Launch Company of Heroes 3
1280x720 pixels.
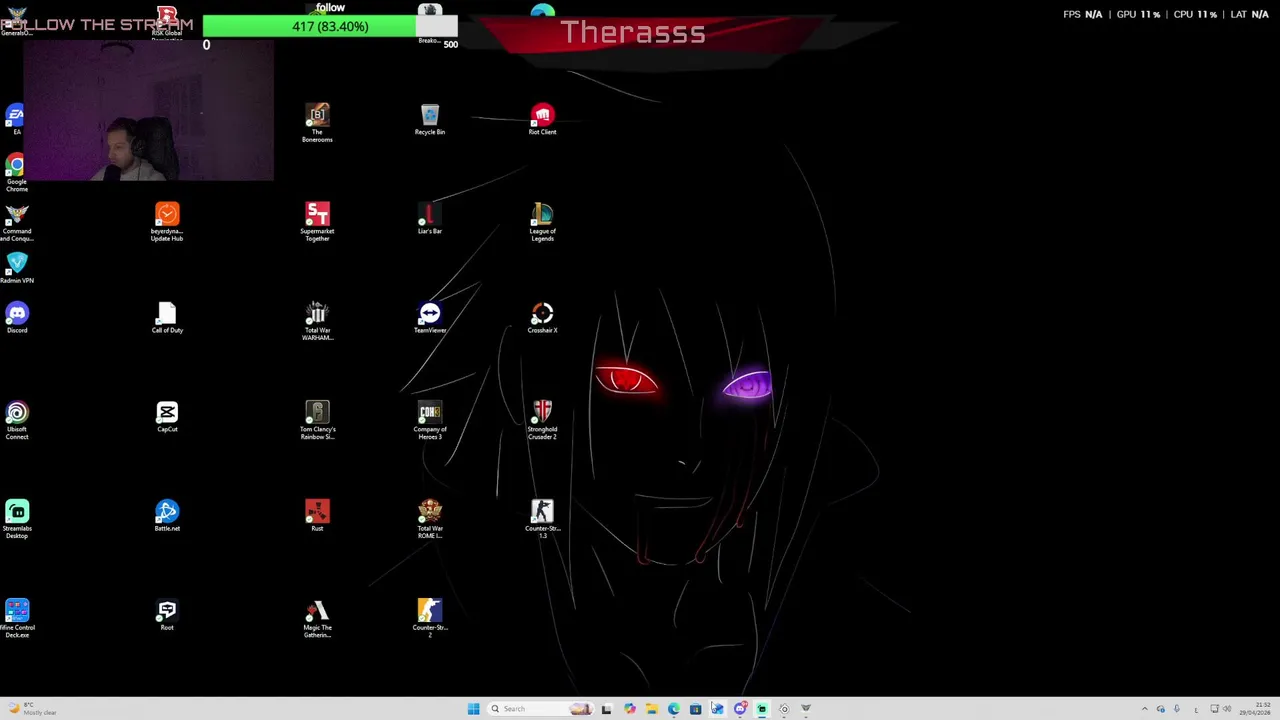coord(430,420)
